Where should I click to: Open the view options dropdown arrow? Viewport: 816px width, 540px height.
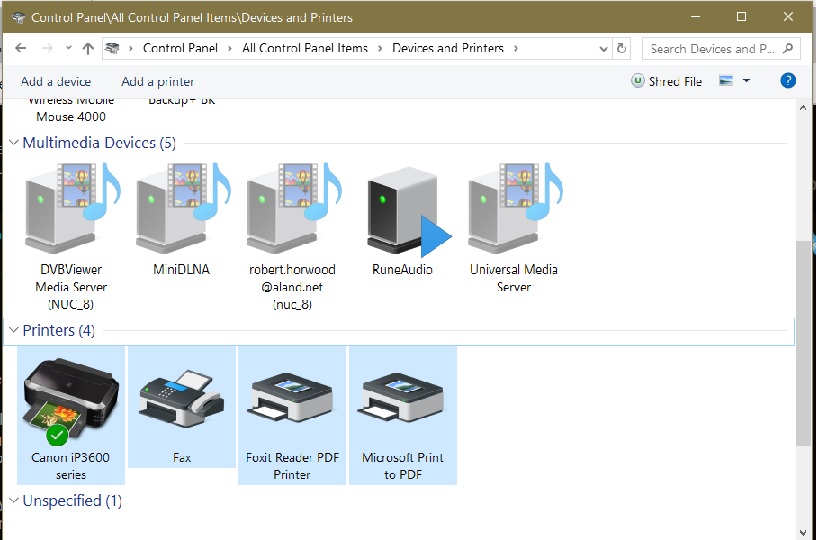pyautogui.click(x=746, y=81)
